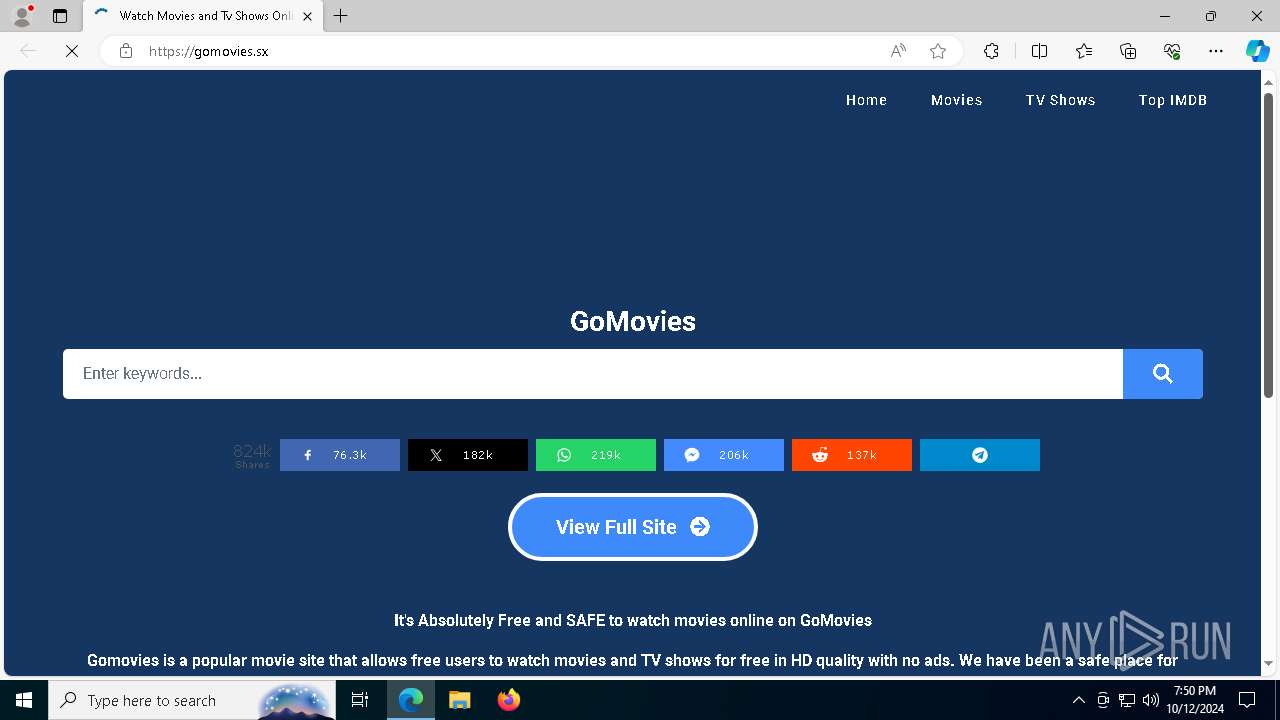
Task: Share on Facebook 76.3k button
Action: tap(340, 455)
